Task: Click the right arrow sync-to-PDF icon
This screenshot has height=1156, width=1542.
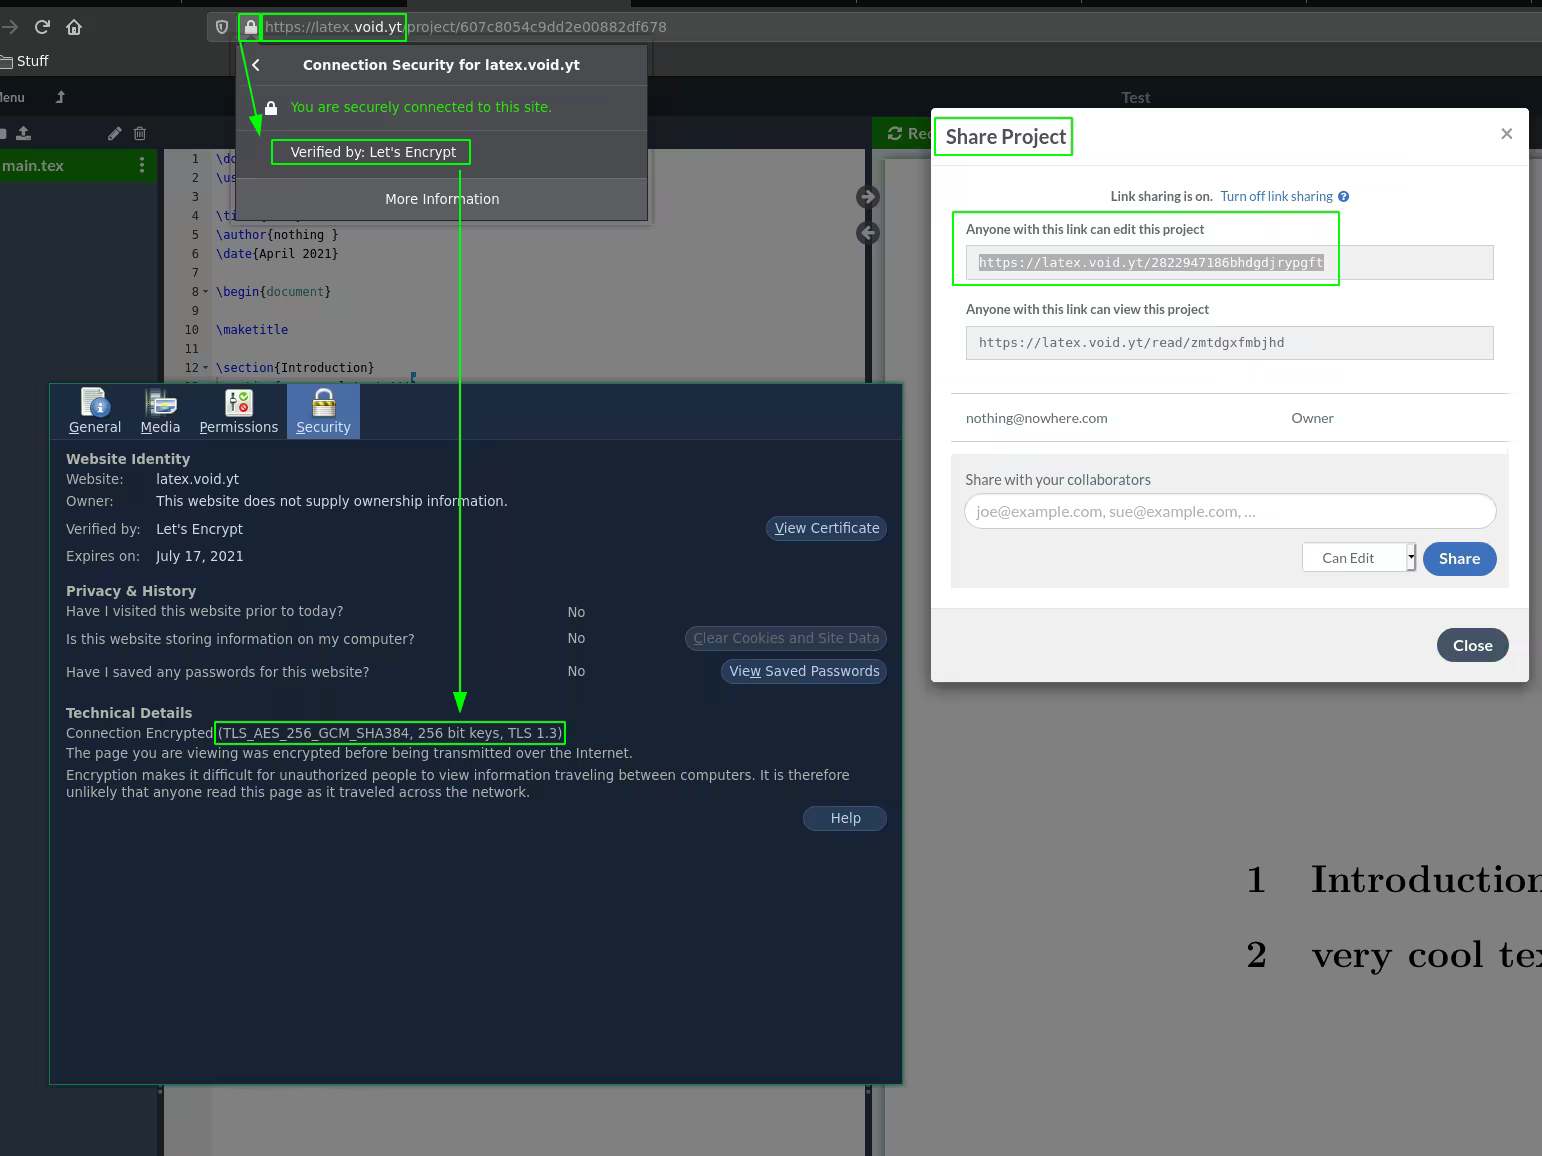Action: click(868, 197)
